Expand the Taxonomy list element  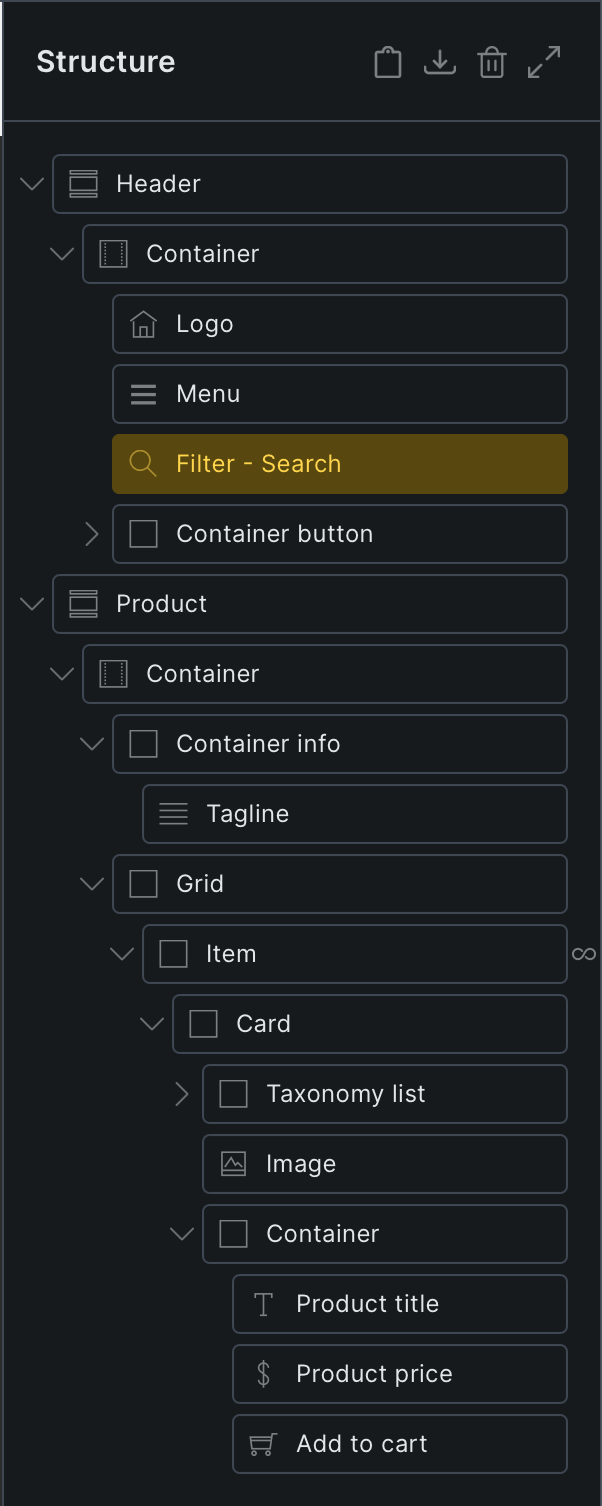pyautogui.click(x=182, y=1094)
